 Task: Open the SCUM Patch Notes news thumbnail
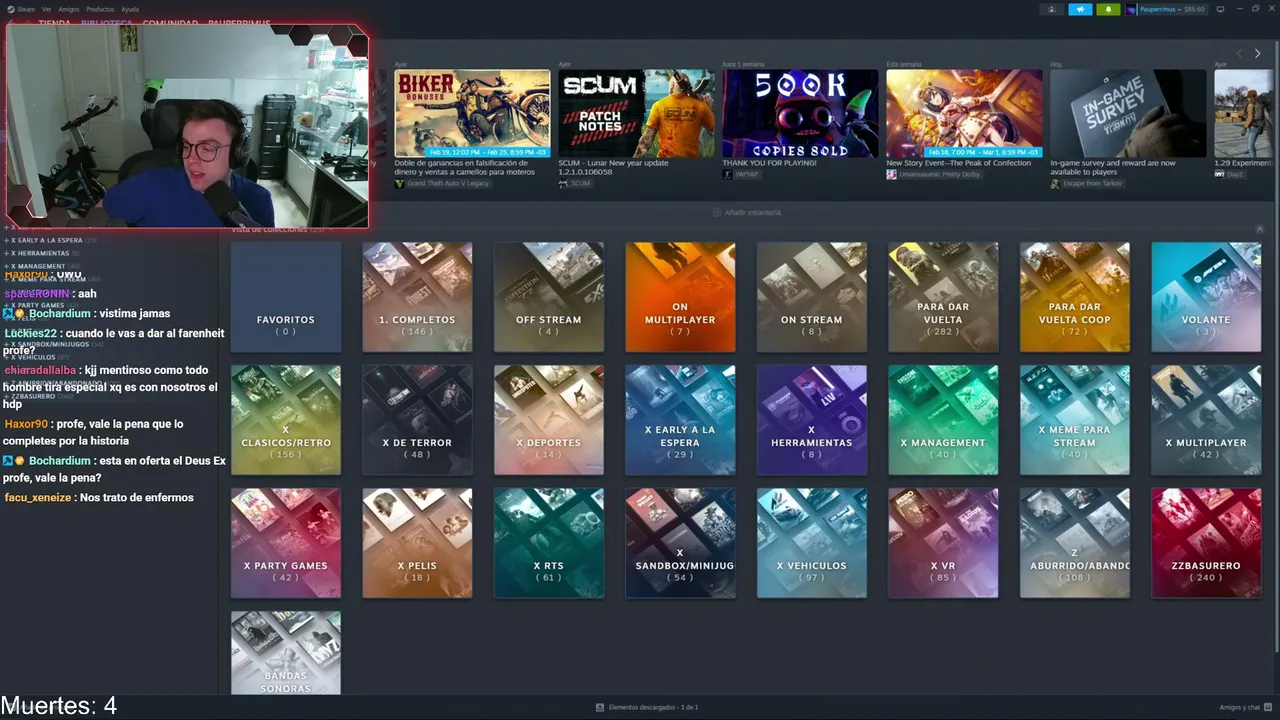636,113
